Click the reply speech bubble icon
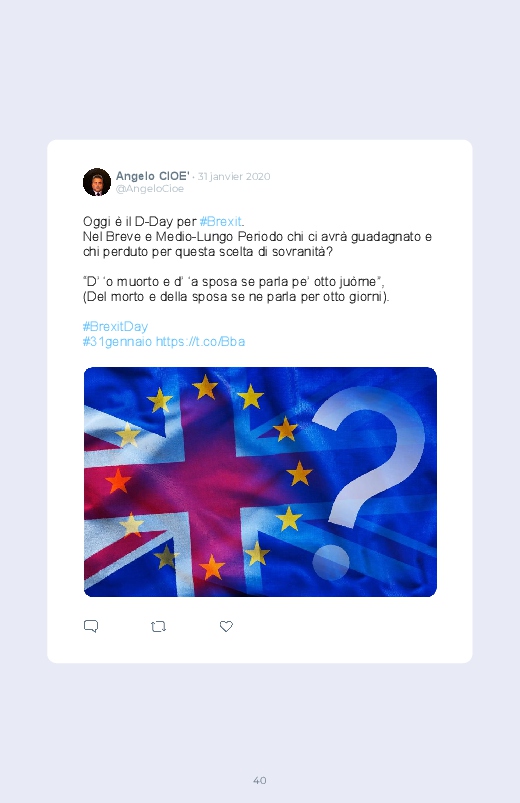Screen dimensions: 520x803 point(91,626)
